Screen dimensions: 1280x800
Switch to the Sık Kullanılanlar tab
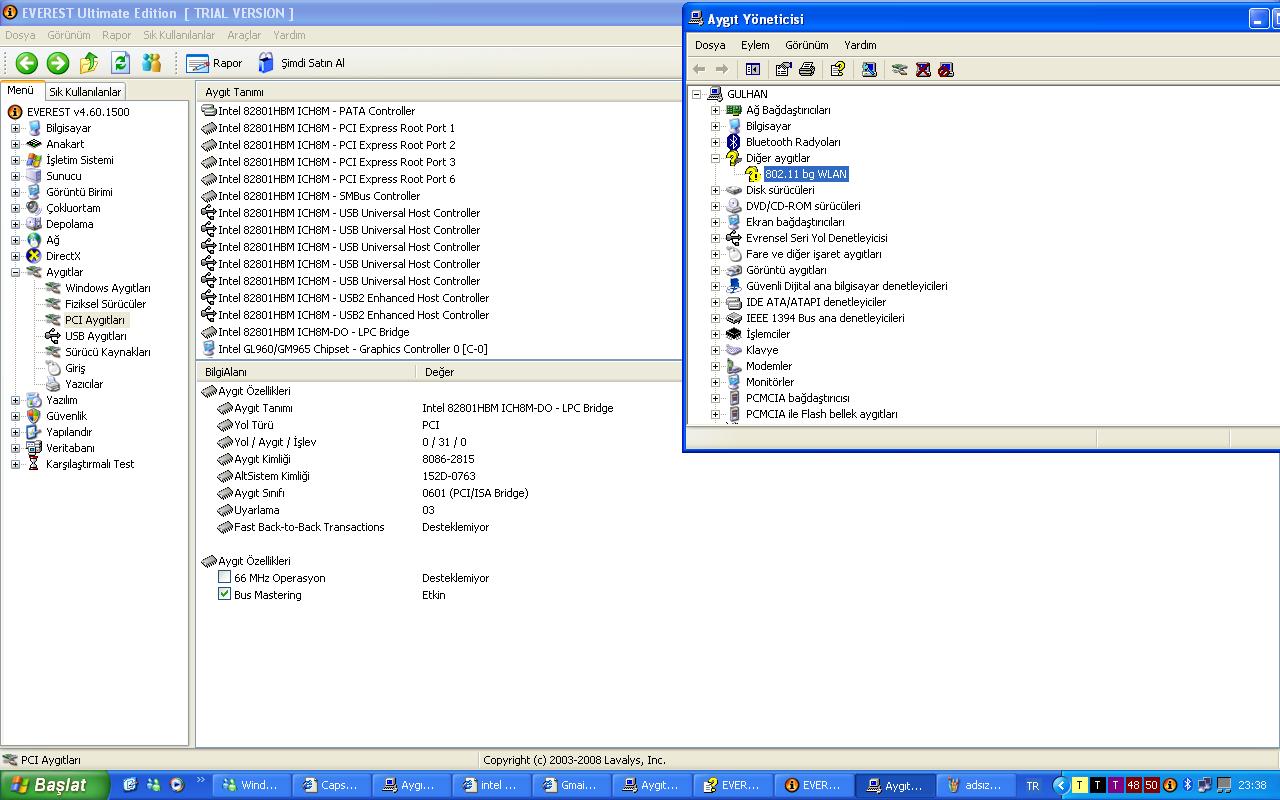pyautogui.click(x=85, y=92)
